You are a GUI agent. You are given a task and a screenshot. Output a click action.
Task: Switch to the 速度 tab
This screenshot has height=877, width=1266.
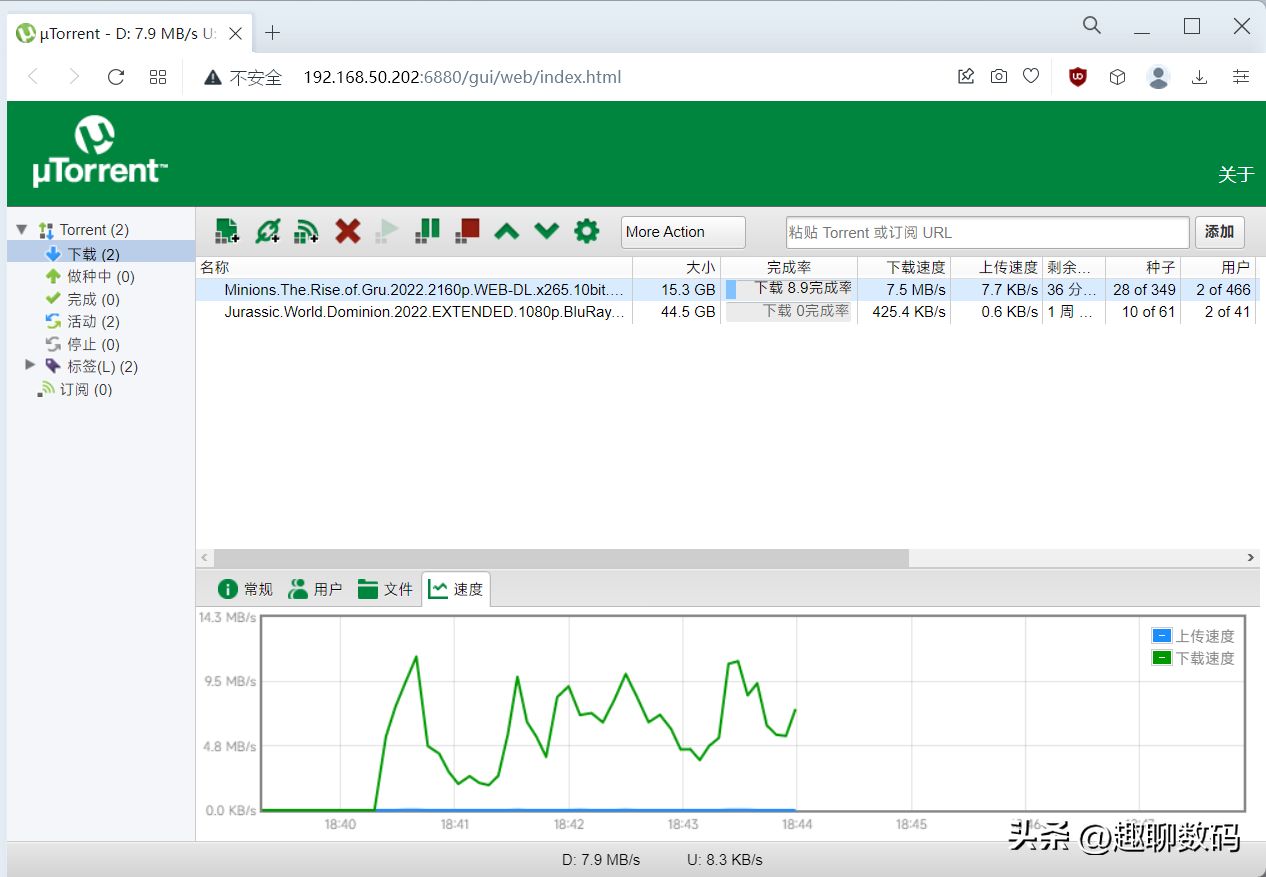coord(456,589)
